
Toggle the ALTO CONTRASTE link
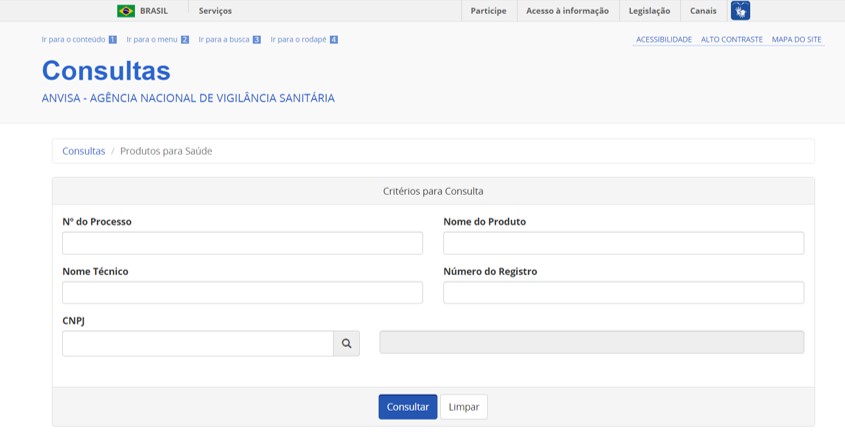click(x=732, y=39)
